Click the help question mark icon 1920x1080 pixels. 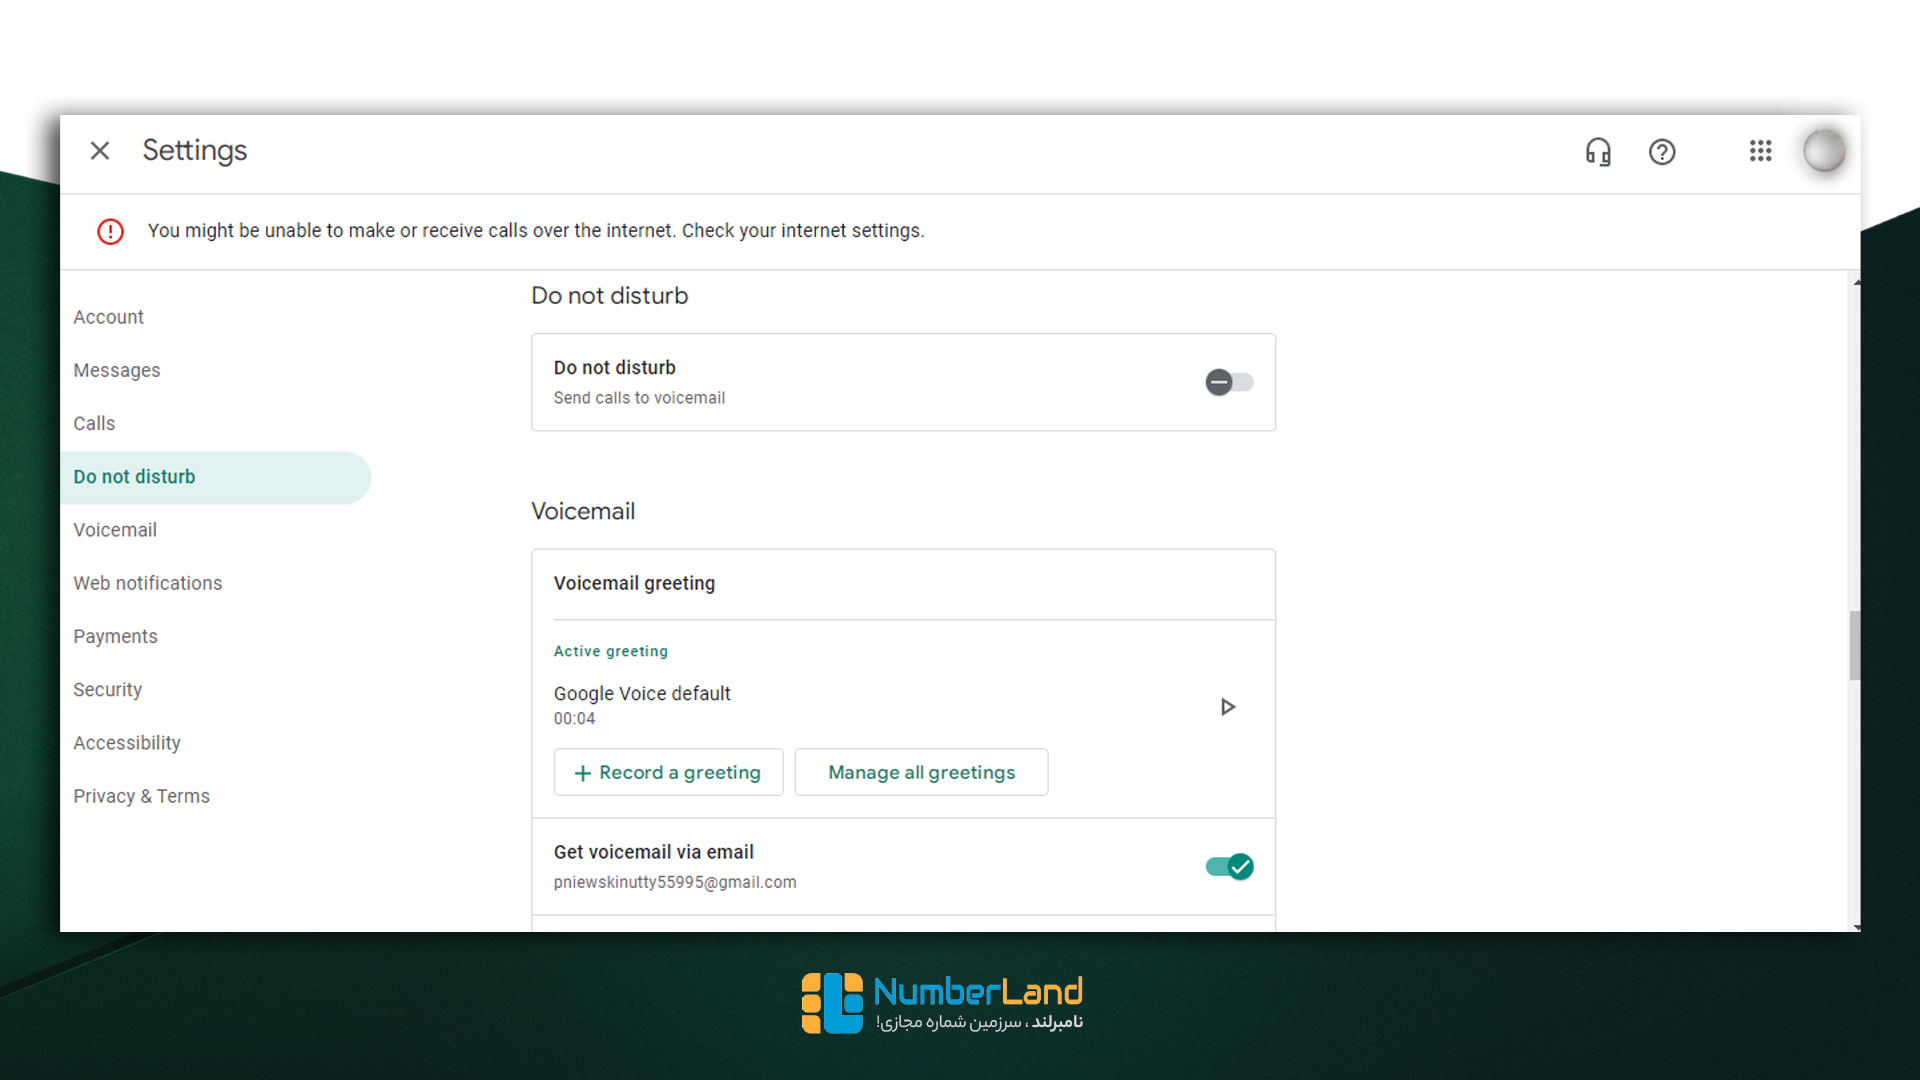point(1663,150)
